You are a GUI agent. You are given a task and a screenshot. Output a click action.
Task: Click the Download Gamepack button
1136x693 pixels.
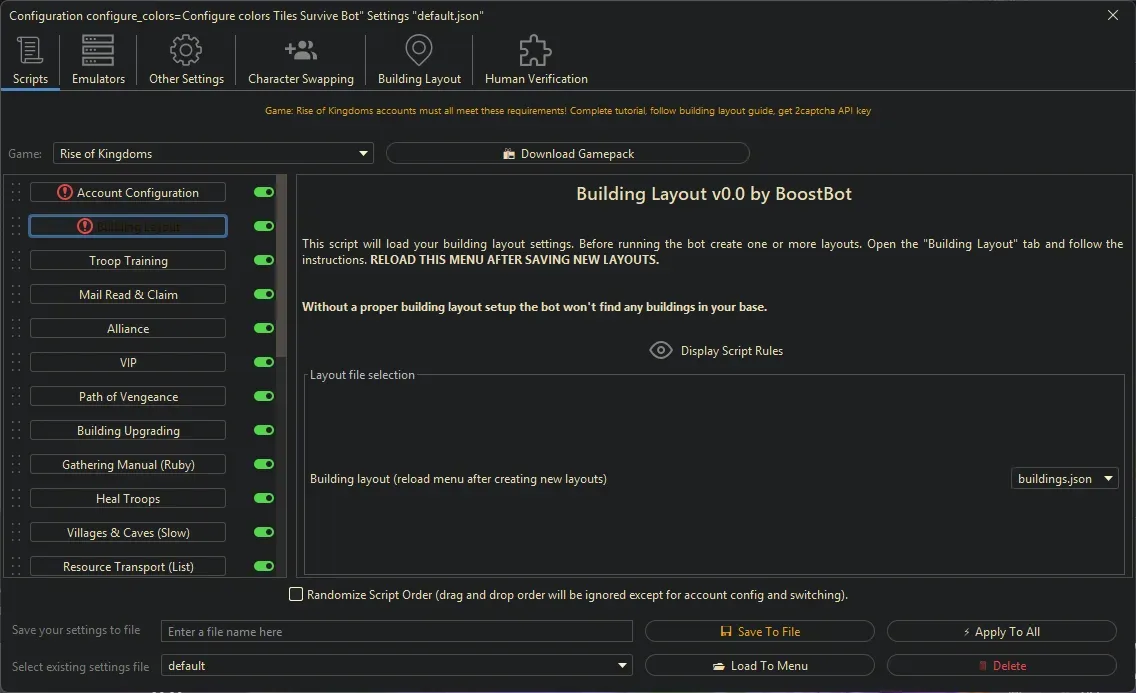(567, 153)
